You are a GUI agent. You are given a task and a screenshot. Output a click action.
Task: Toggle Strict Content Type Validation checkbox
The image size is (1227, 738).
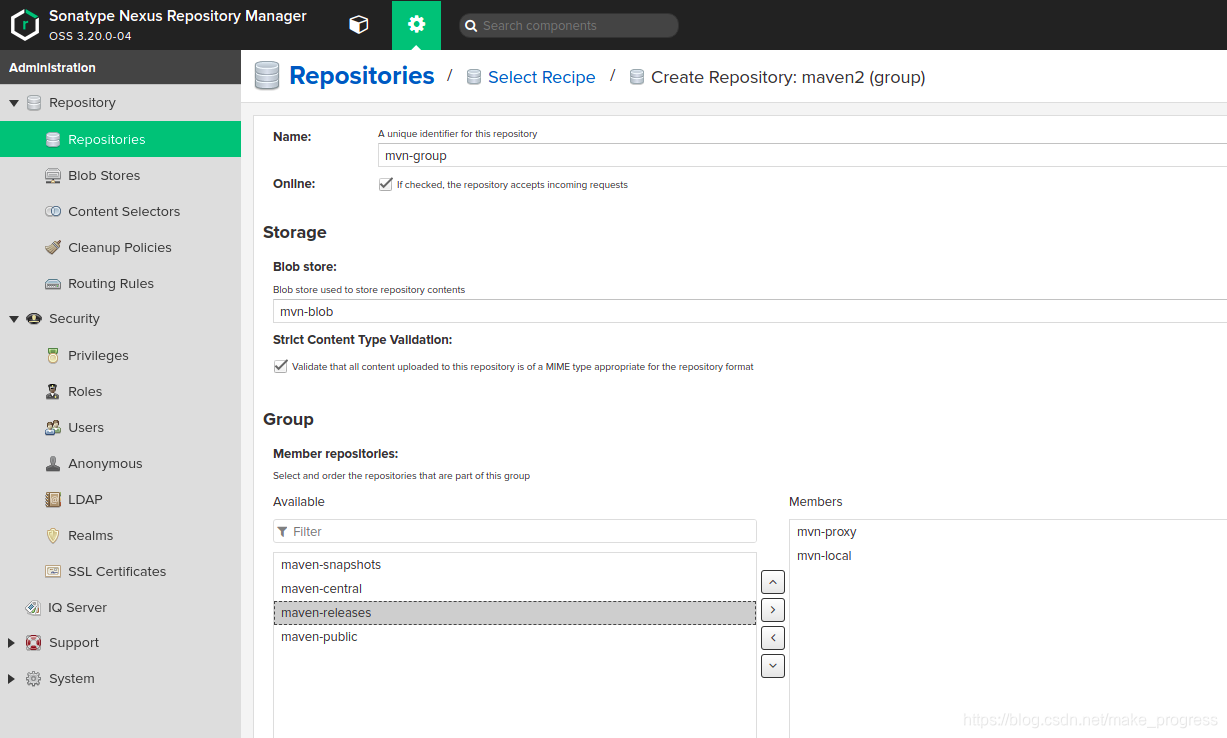coord(280,366)
